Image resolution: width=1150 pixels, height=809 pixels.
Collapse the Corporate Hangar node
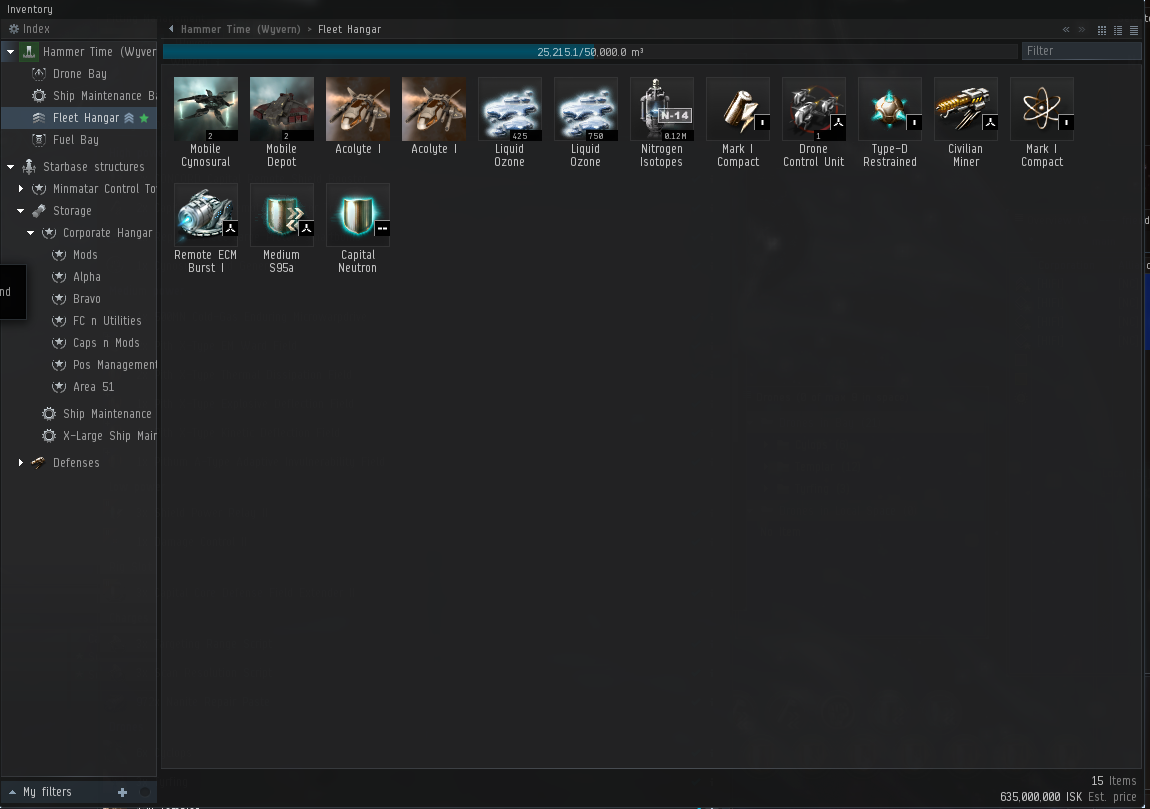[31, 233]
